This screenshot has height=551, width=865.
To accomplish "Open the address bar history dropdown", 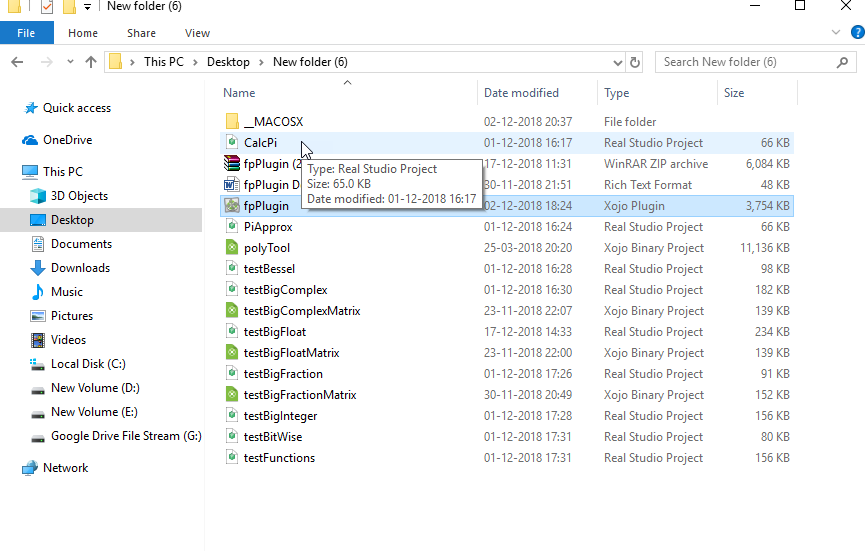I will pos(618,62).
